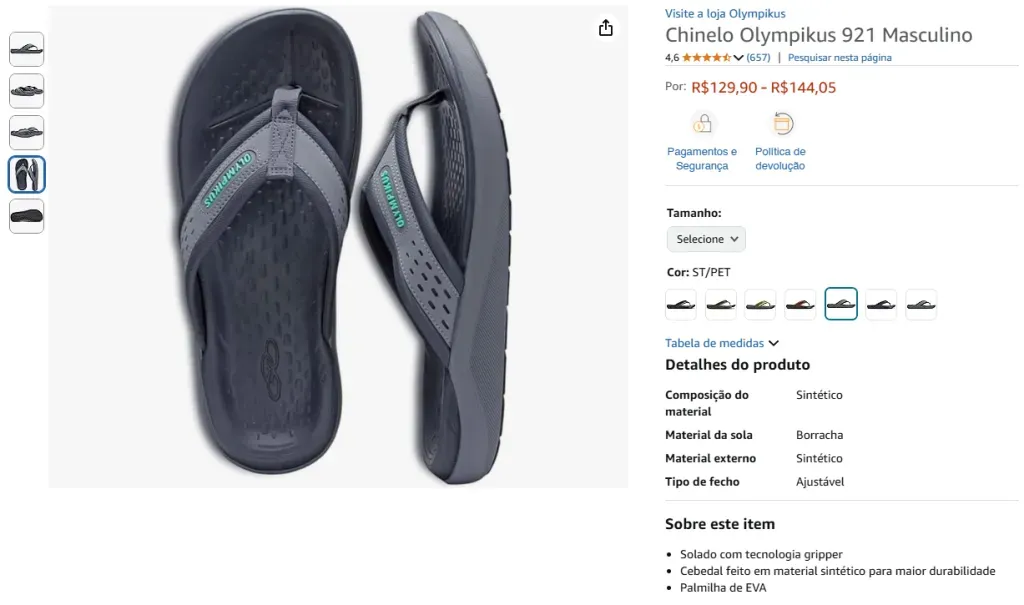1024x605 pixels.
Task: Open the star rating popover arrow
Action: (739, 58)
